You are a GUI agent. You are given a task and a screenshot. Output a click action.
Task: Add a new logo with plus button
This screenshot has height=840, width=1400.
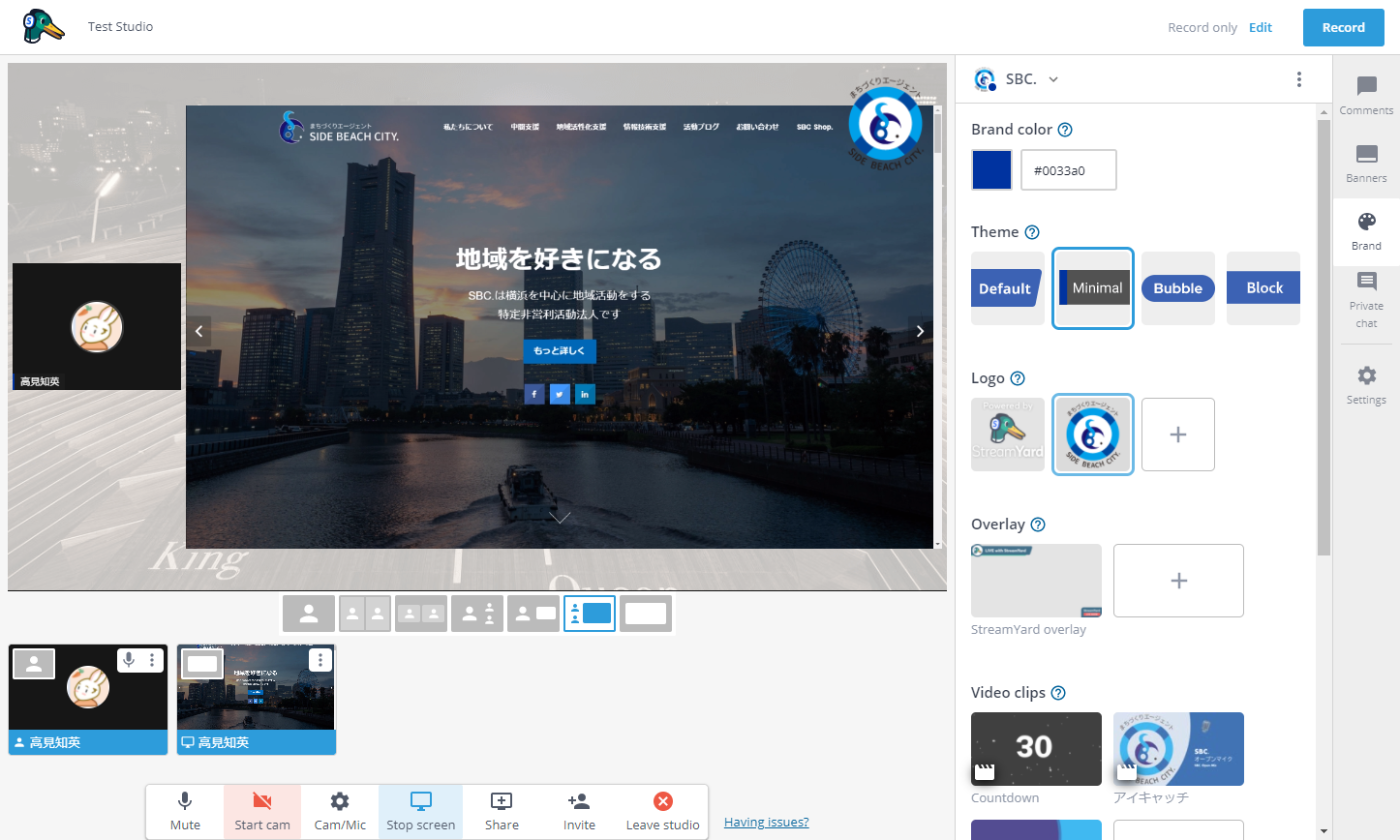[1178, 434]
